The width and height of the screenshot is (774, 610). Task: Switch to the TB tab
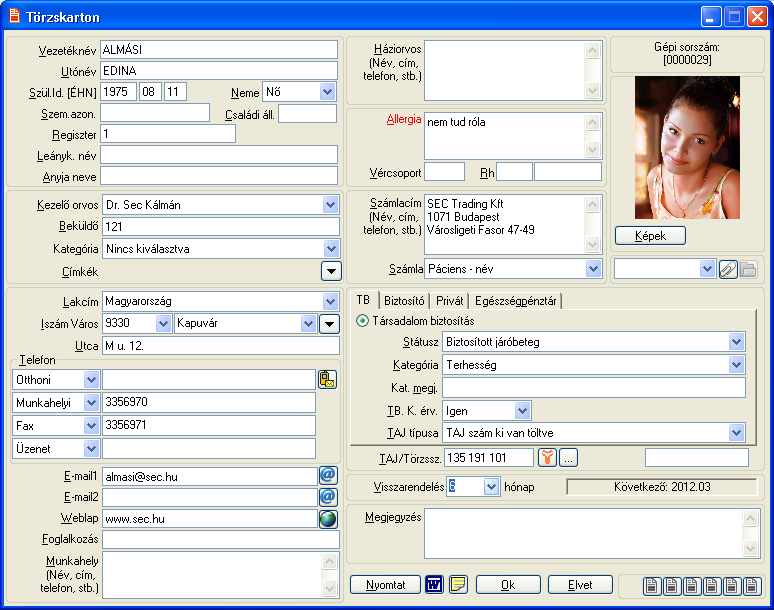point(363,300)
